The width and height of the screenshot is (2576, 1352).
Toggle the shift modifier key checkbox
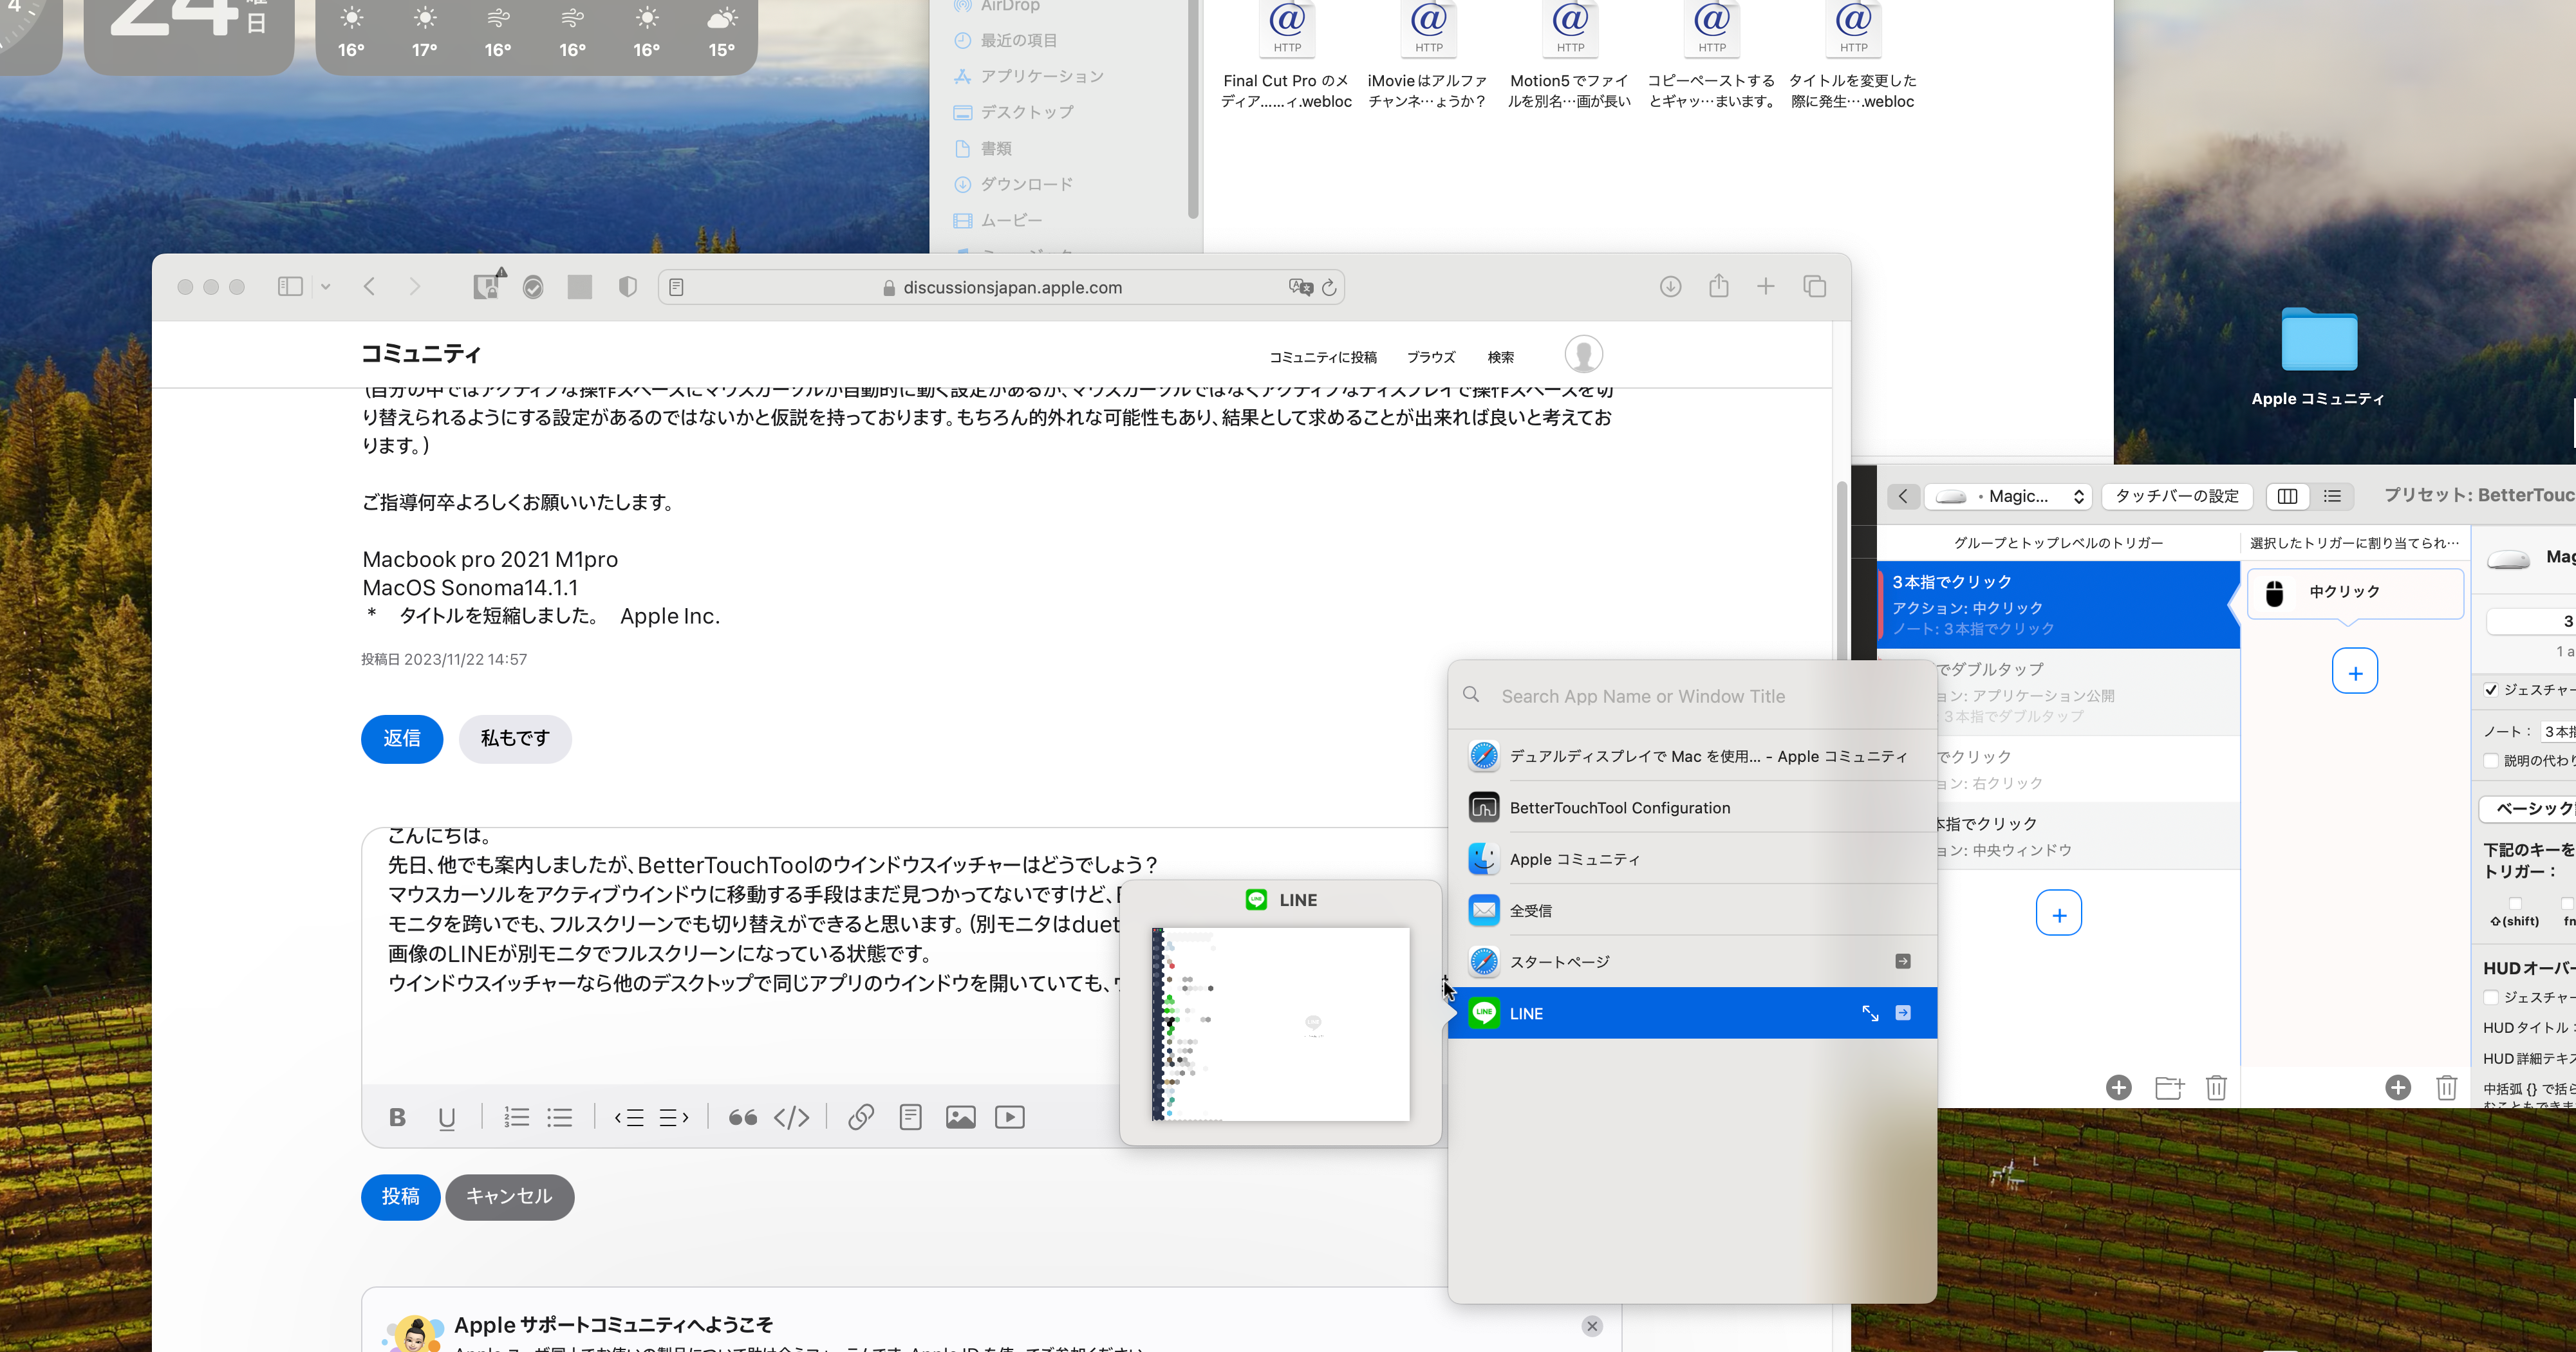coord(2514,903)
